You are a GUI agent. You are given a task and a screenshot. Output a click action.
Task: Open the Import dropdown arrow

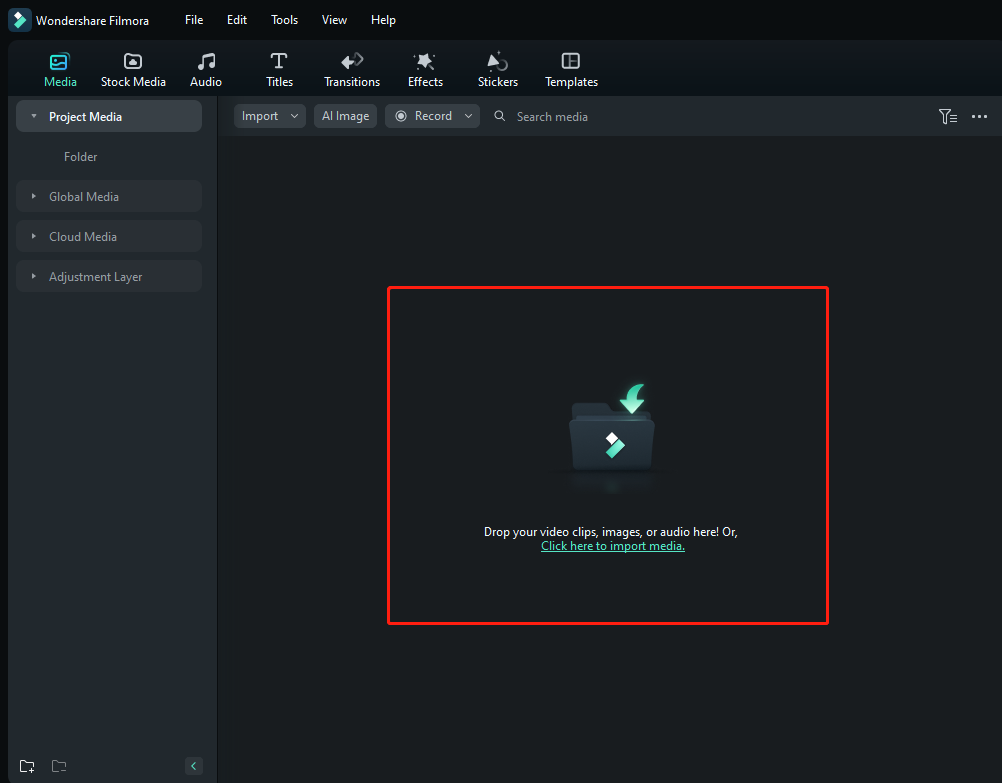(295, 116)
